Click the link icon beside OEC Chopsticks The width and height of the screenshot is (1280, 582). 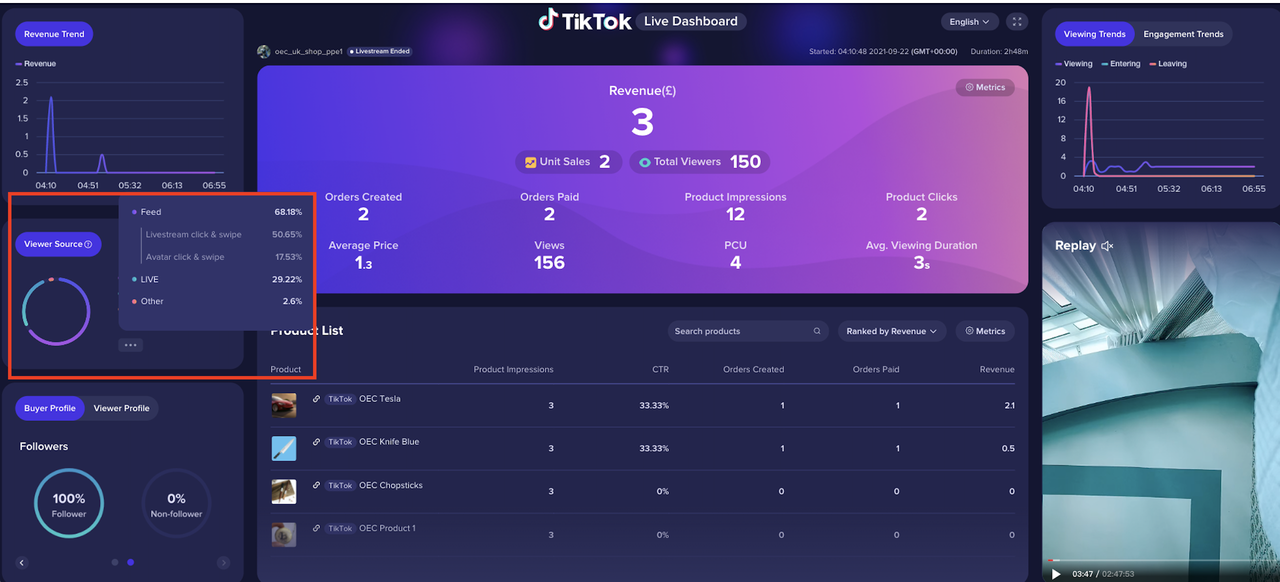tap(316, 485)
